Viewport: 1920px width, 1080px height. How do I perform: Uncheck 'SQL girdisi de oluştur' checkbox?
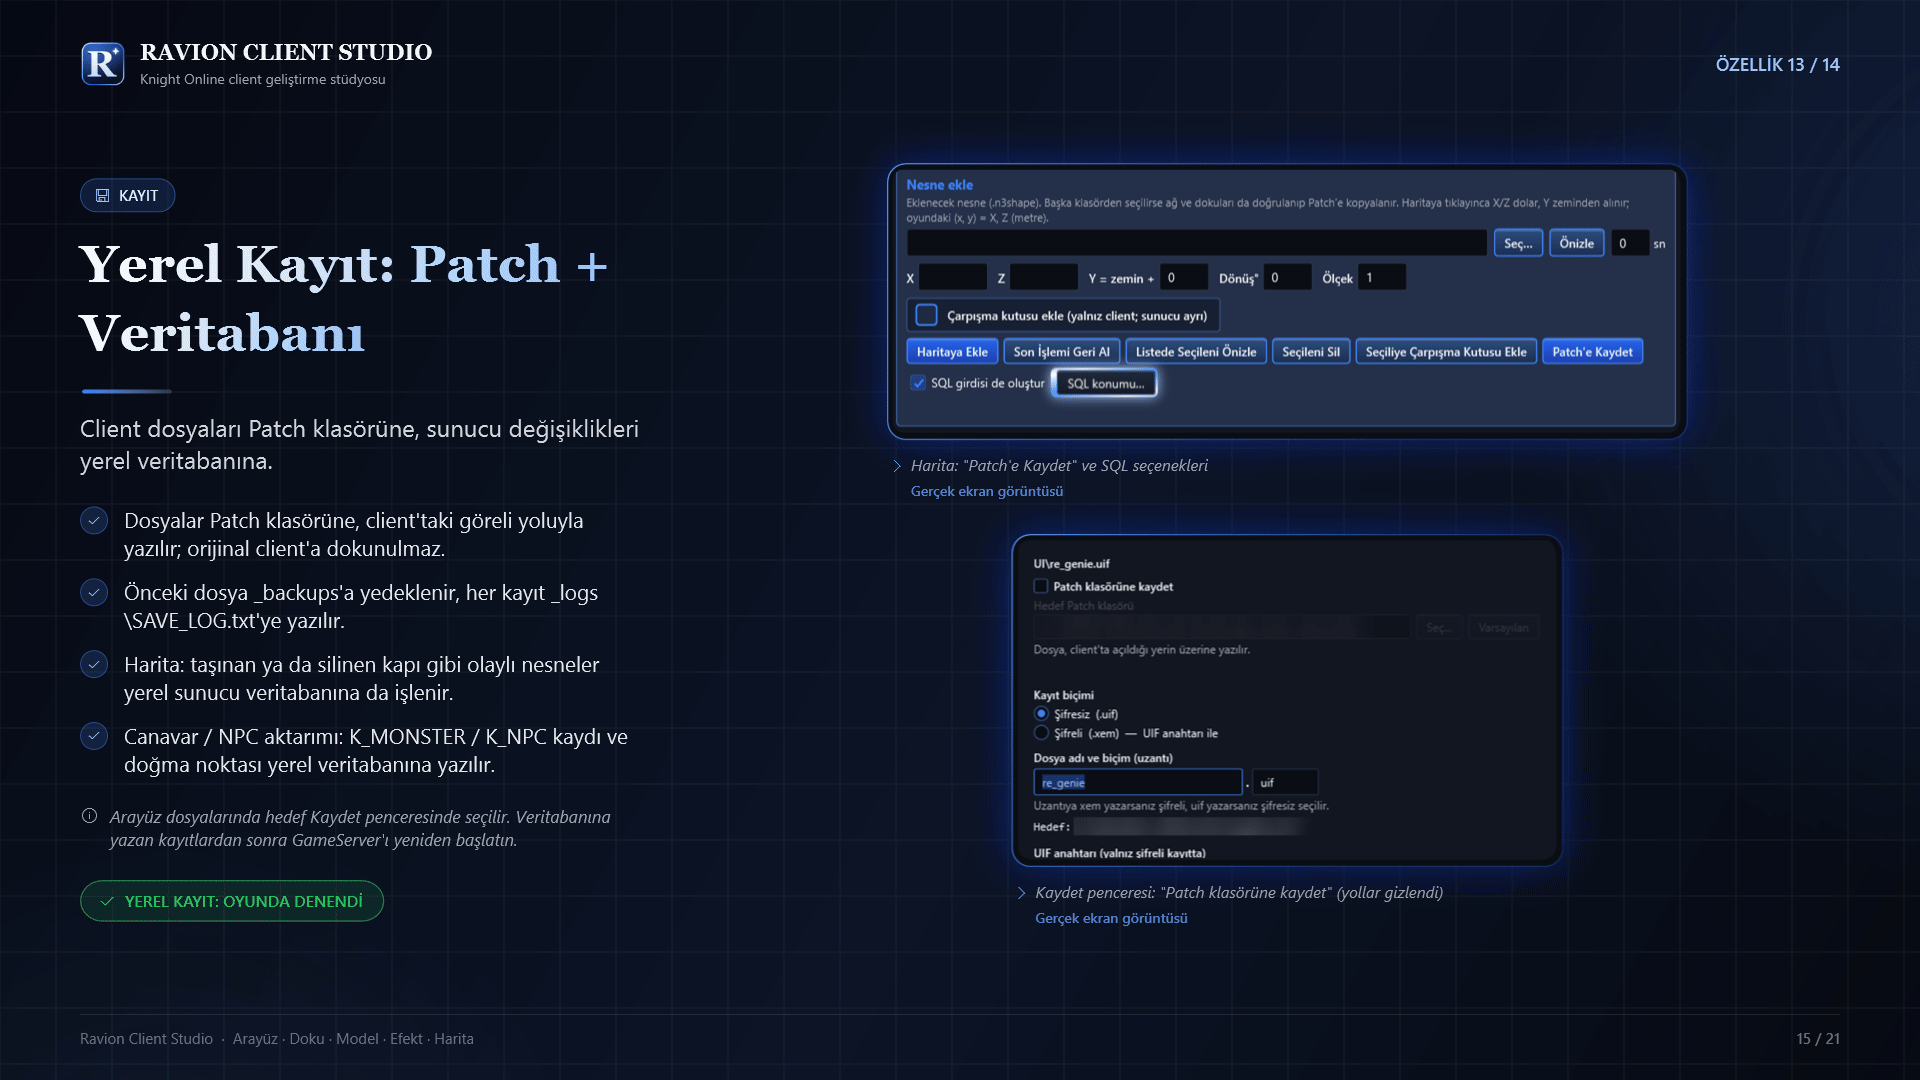coord(918,383)
